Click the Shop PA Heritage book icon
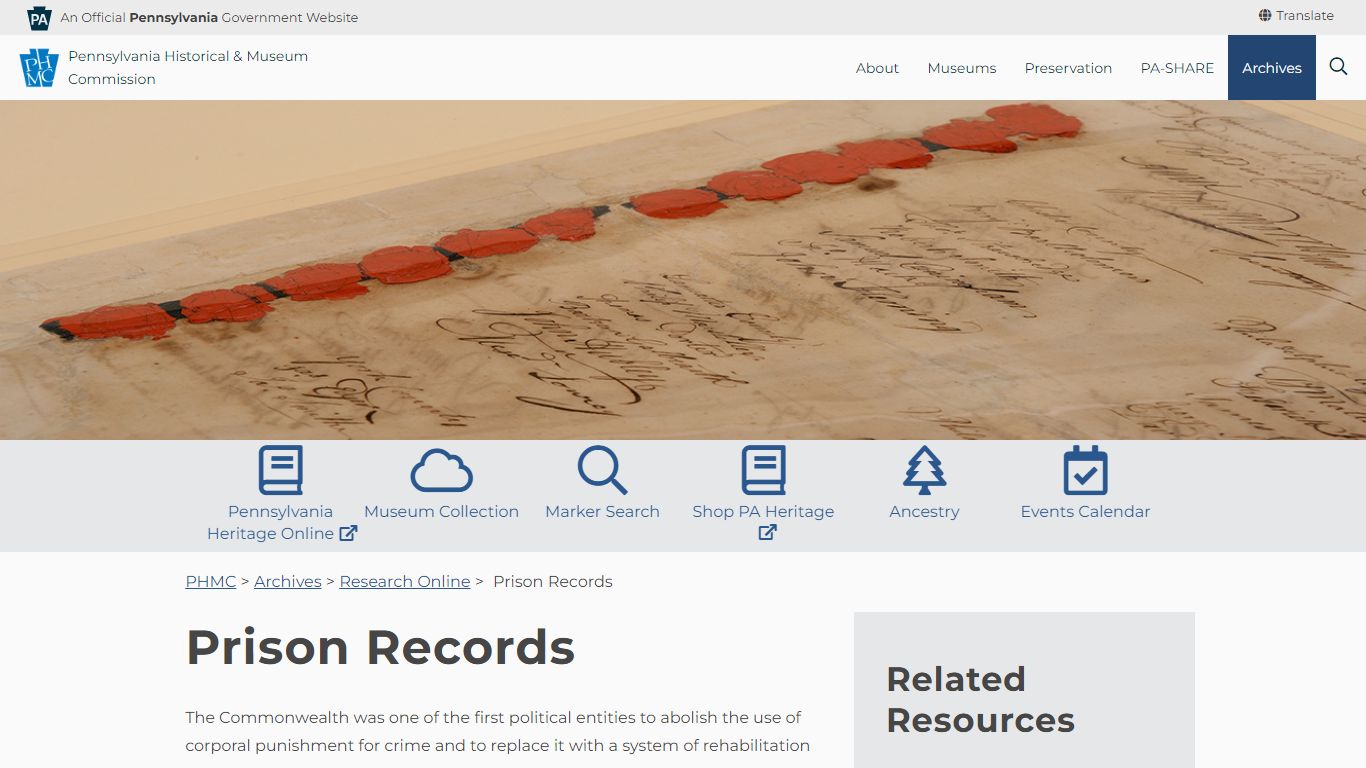Image resolution: width=1366 pixels, height=768 pixels. point(763,468)
